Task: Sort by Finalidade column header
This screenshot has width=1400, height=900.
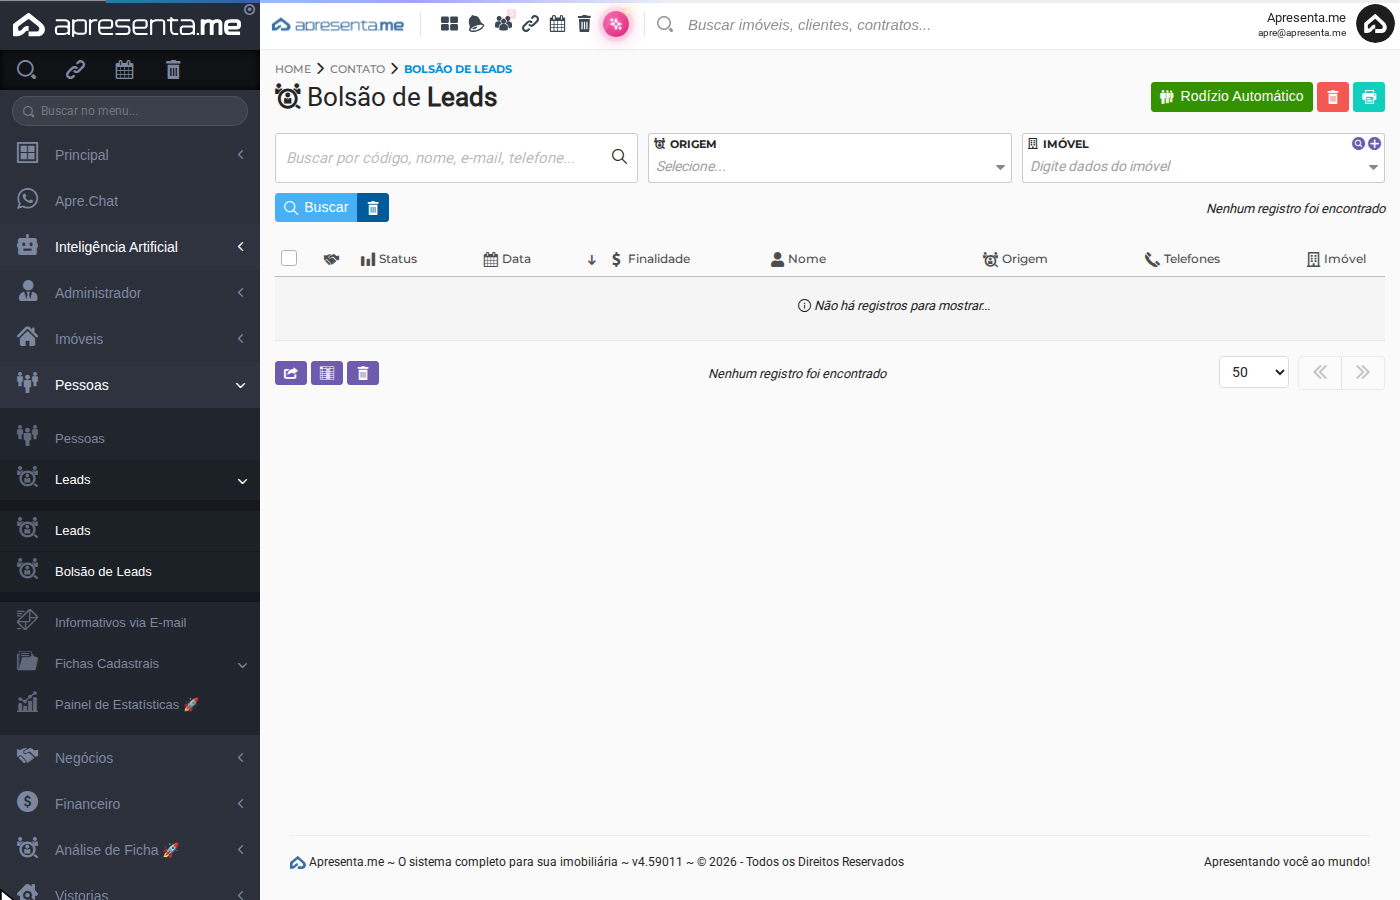Action: click(x=651, y=259)
